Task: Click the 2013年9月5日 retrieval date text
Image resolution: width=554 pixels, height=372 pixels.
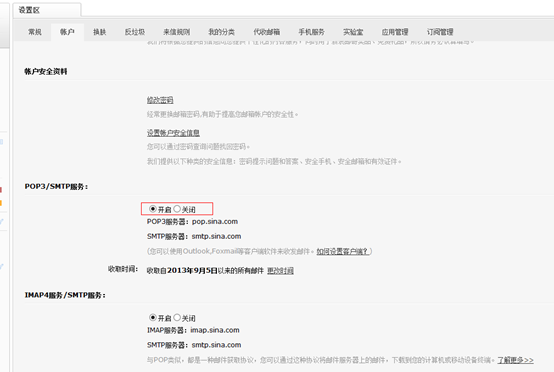Action: pyautogui.click(x=192, y=271)
